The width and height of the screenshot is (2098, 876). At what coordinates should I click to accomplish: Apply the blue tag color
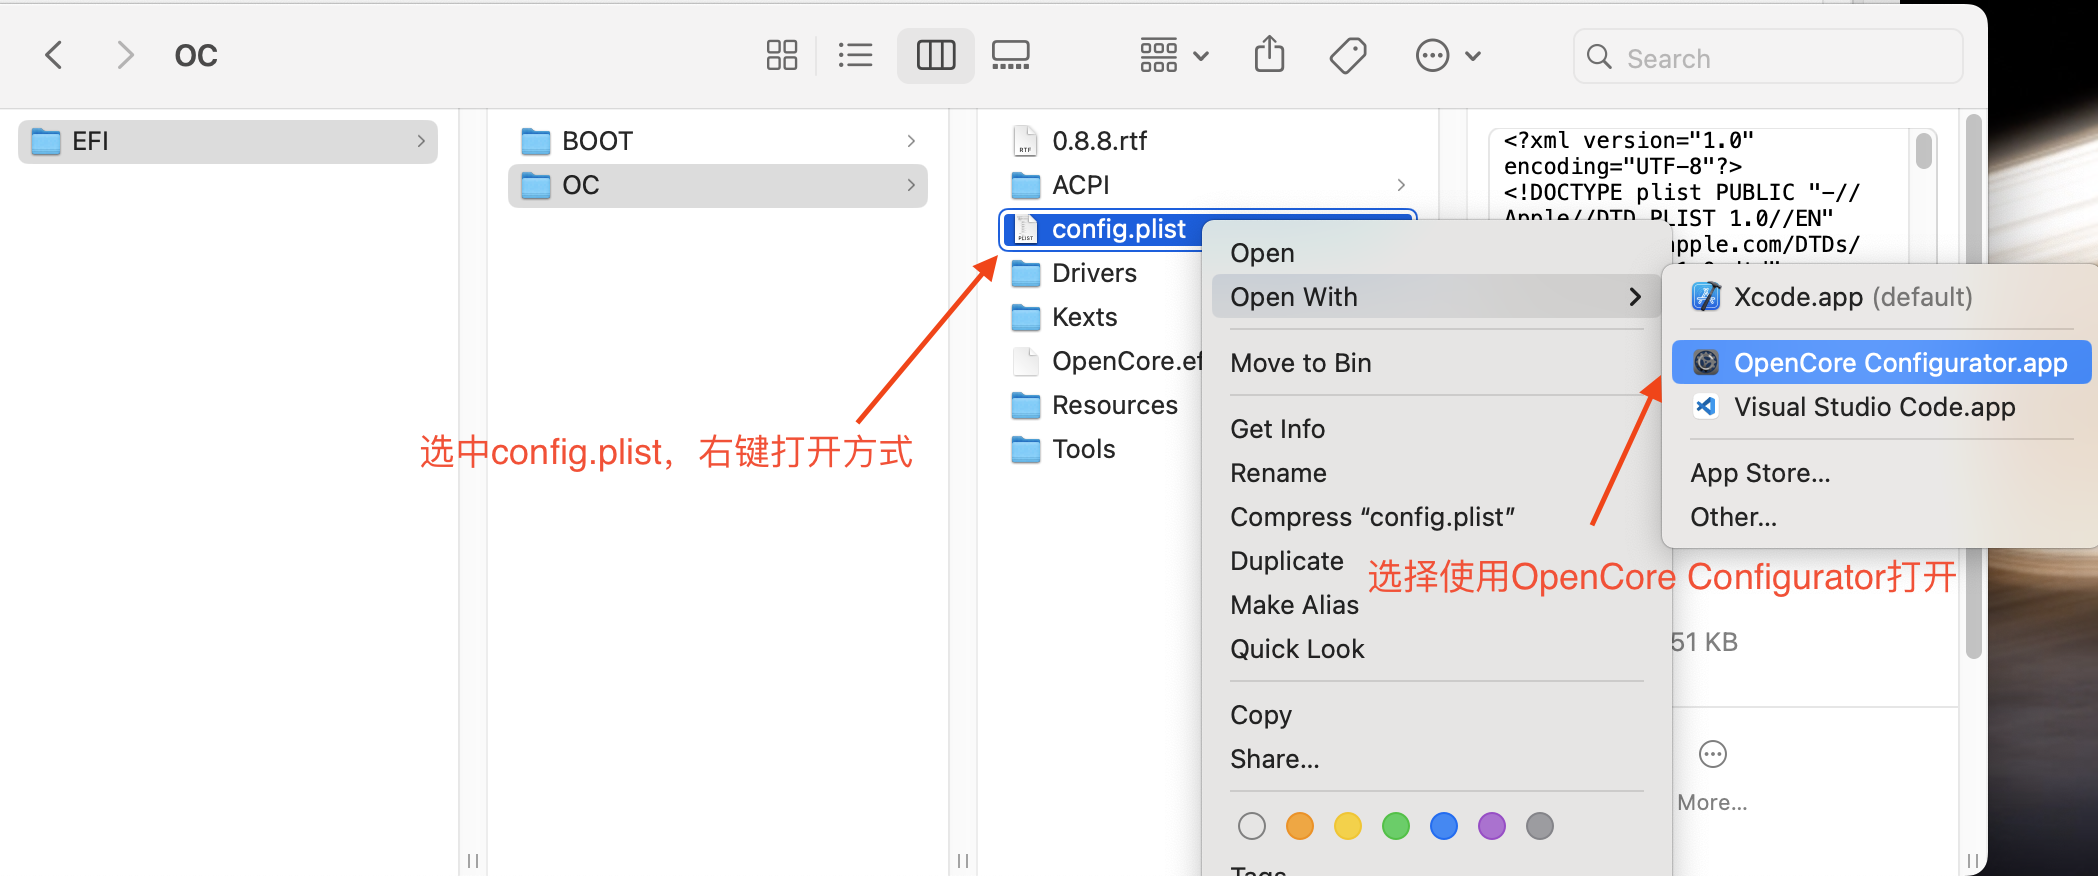[1444, 826]
